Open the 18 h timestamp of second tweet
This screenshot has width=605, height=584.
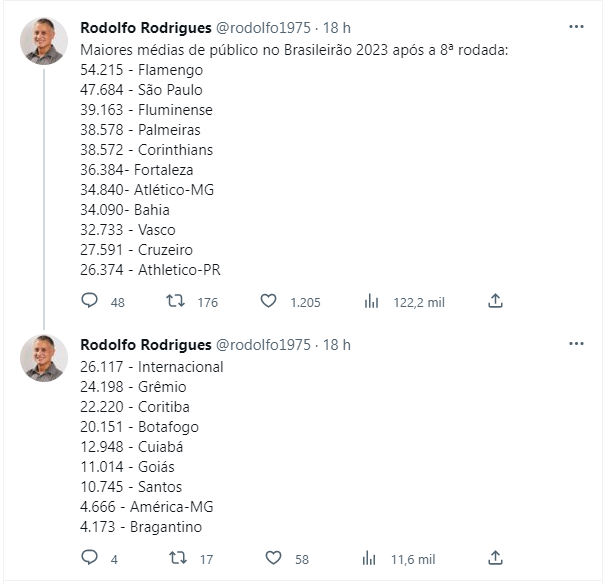pyautogui.click(x=336, y=345)
